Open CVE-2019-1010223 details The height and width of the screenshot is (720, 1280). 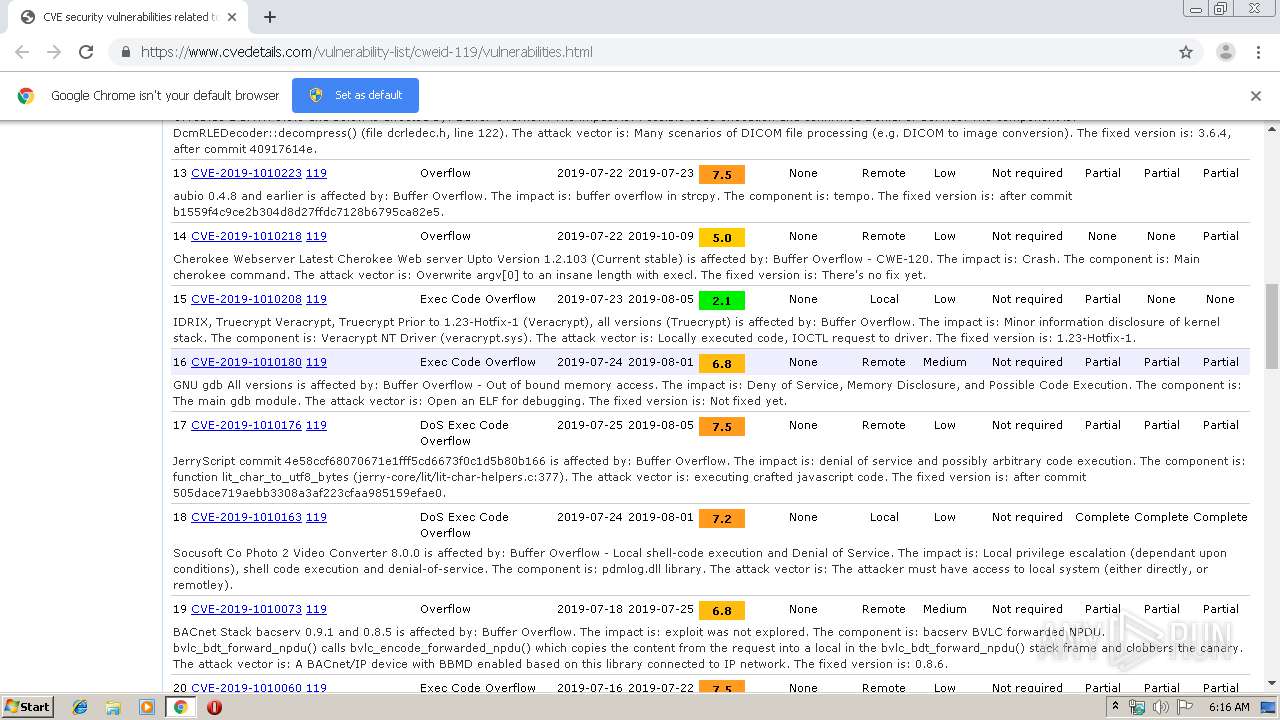tap(246, 173)
